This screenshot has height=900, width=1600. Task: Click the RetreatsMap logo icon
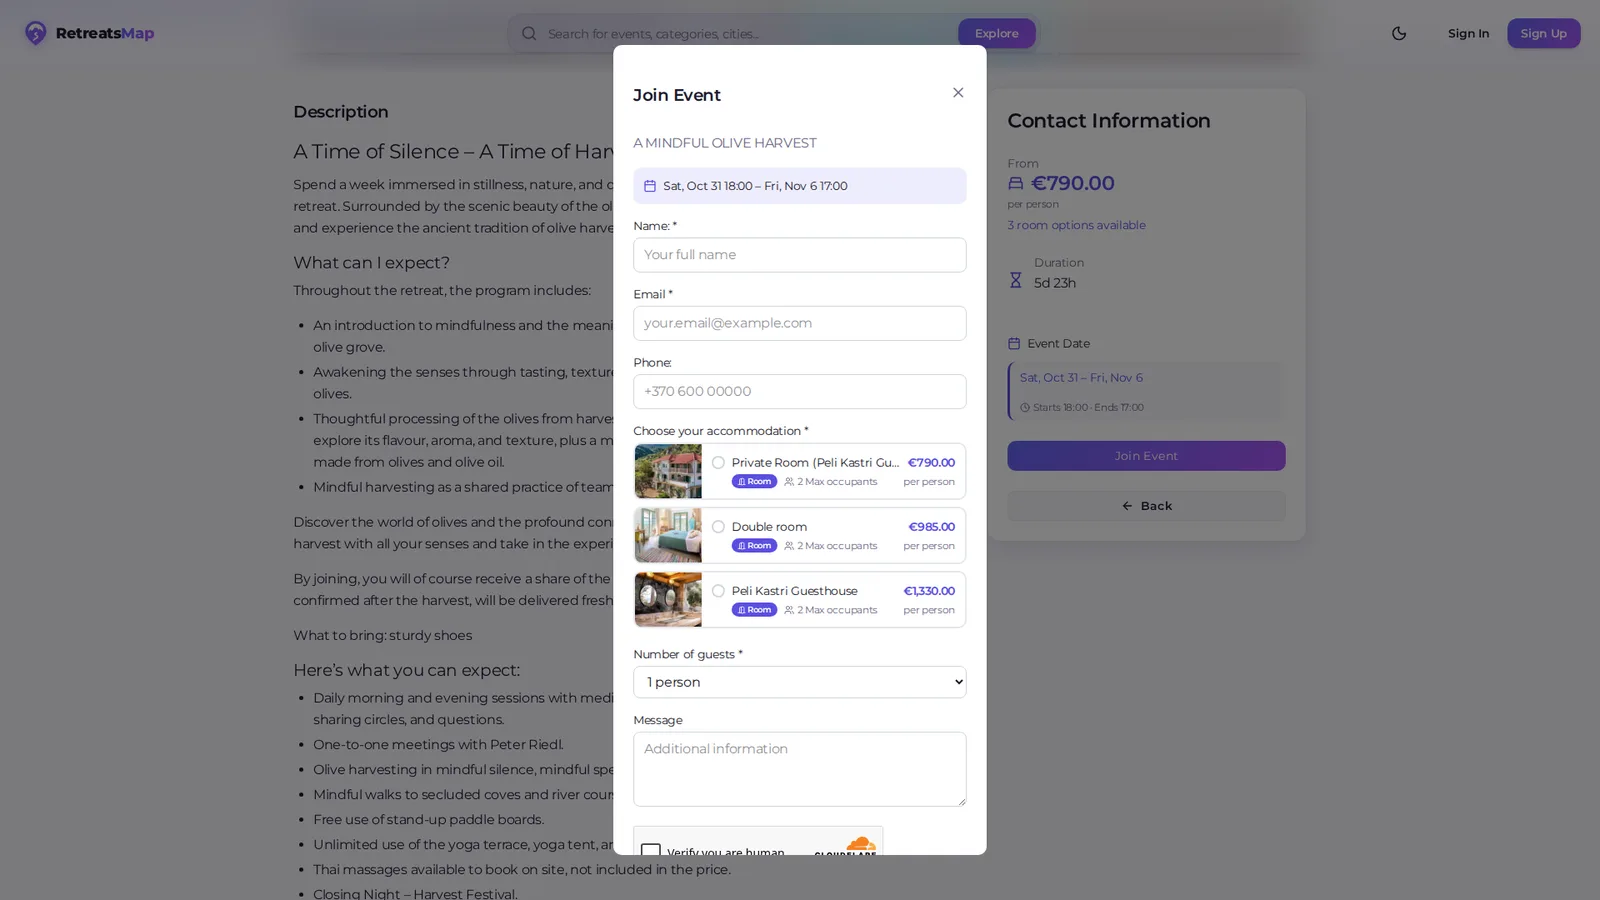point(36,33)
